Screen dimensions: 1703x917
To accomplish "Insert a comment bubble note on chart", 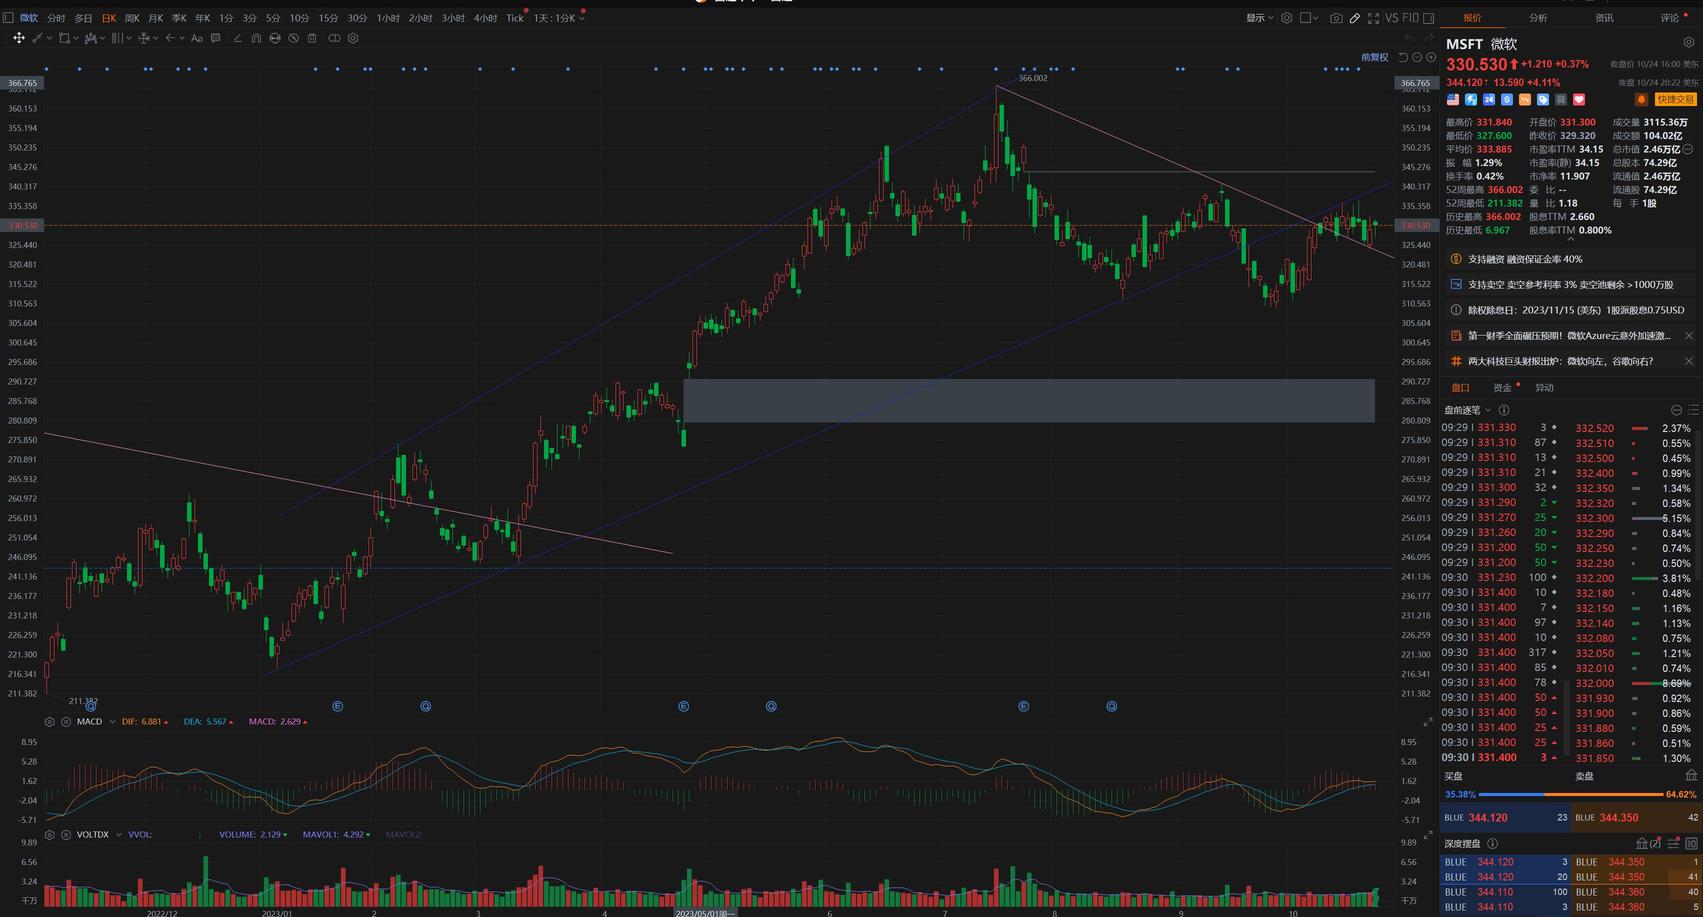I will (x=215, y=38).
